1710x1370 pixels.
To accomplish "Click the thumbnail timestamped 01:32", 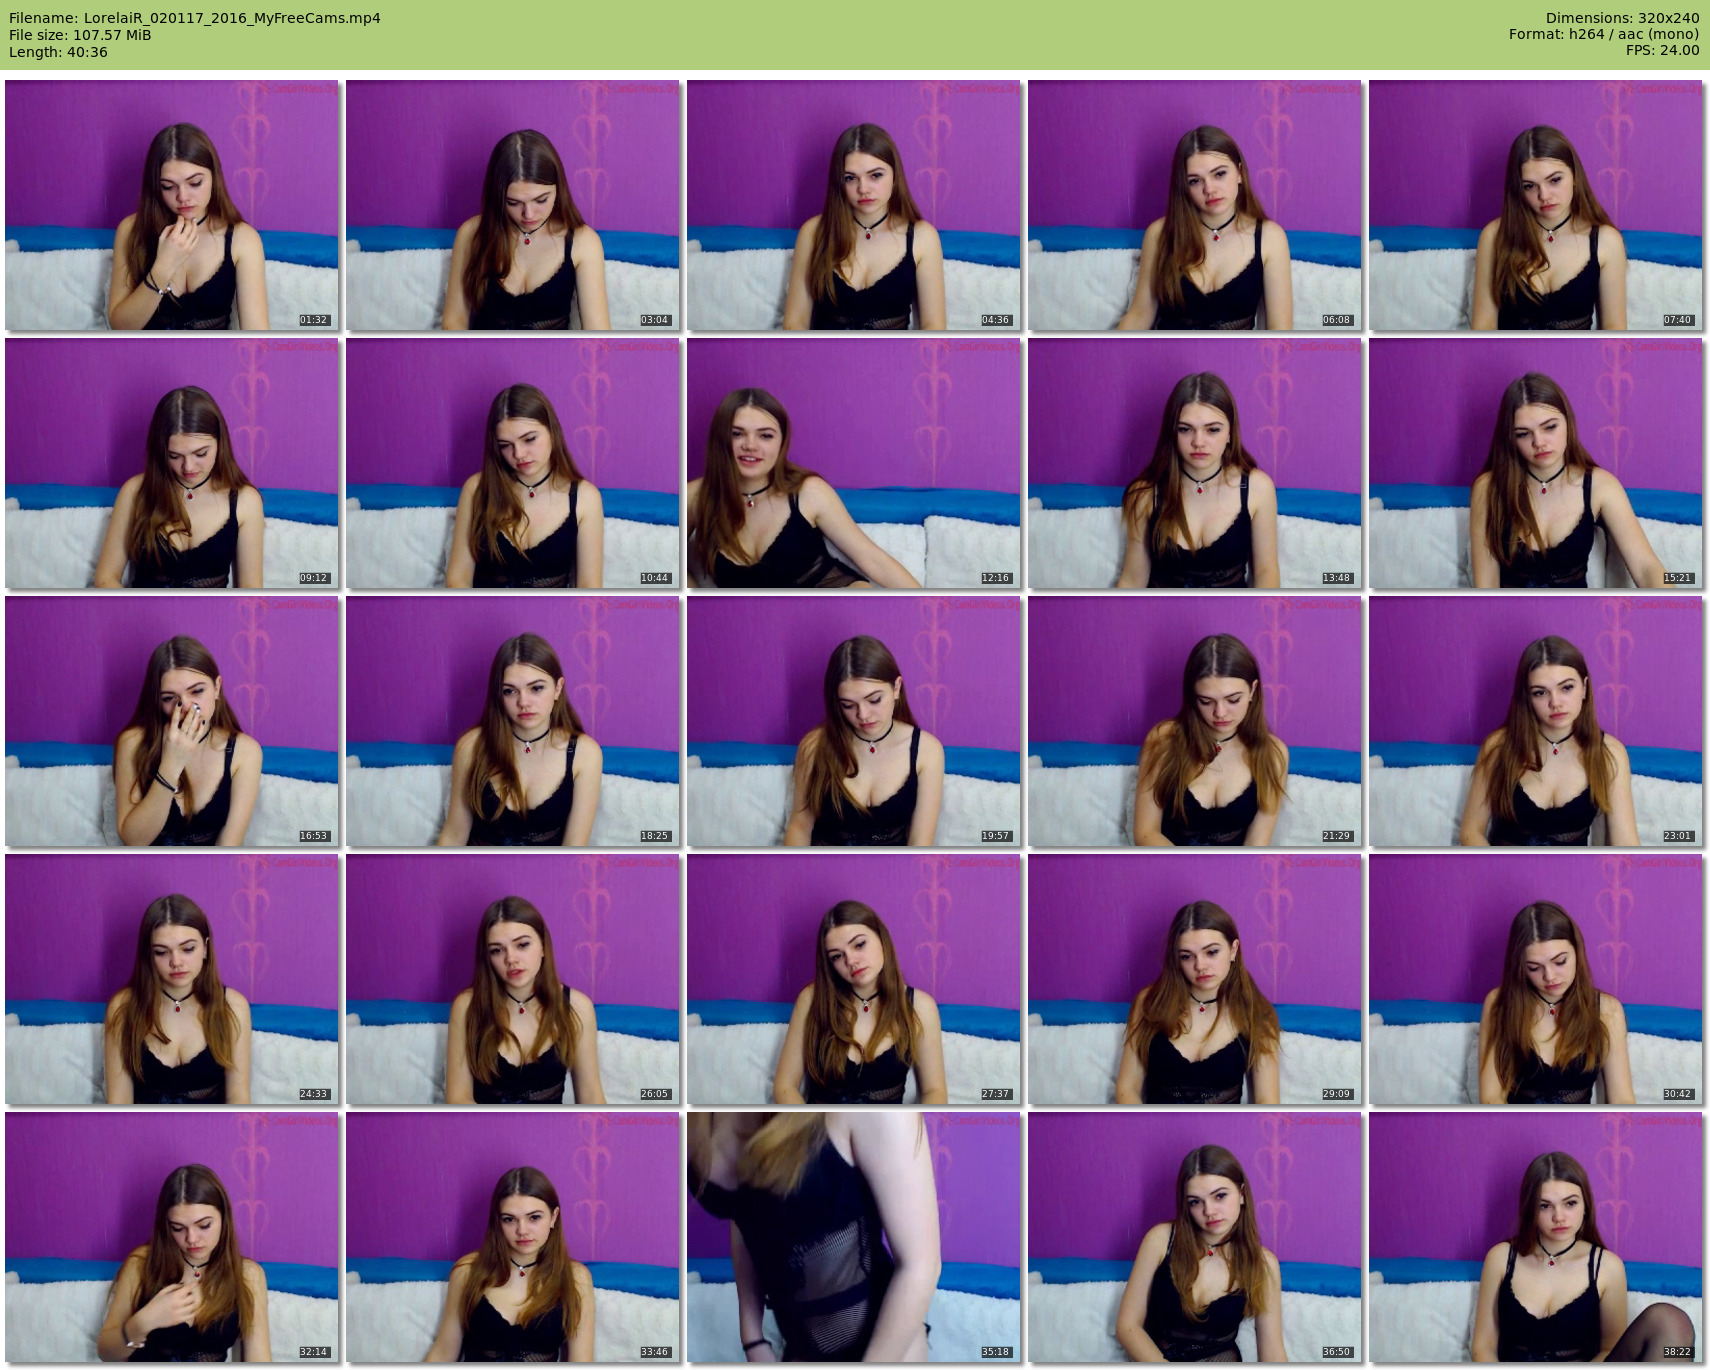I will pyautogui.click(x=171, y=205).
